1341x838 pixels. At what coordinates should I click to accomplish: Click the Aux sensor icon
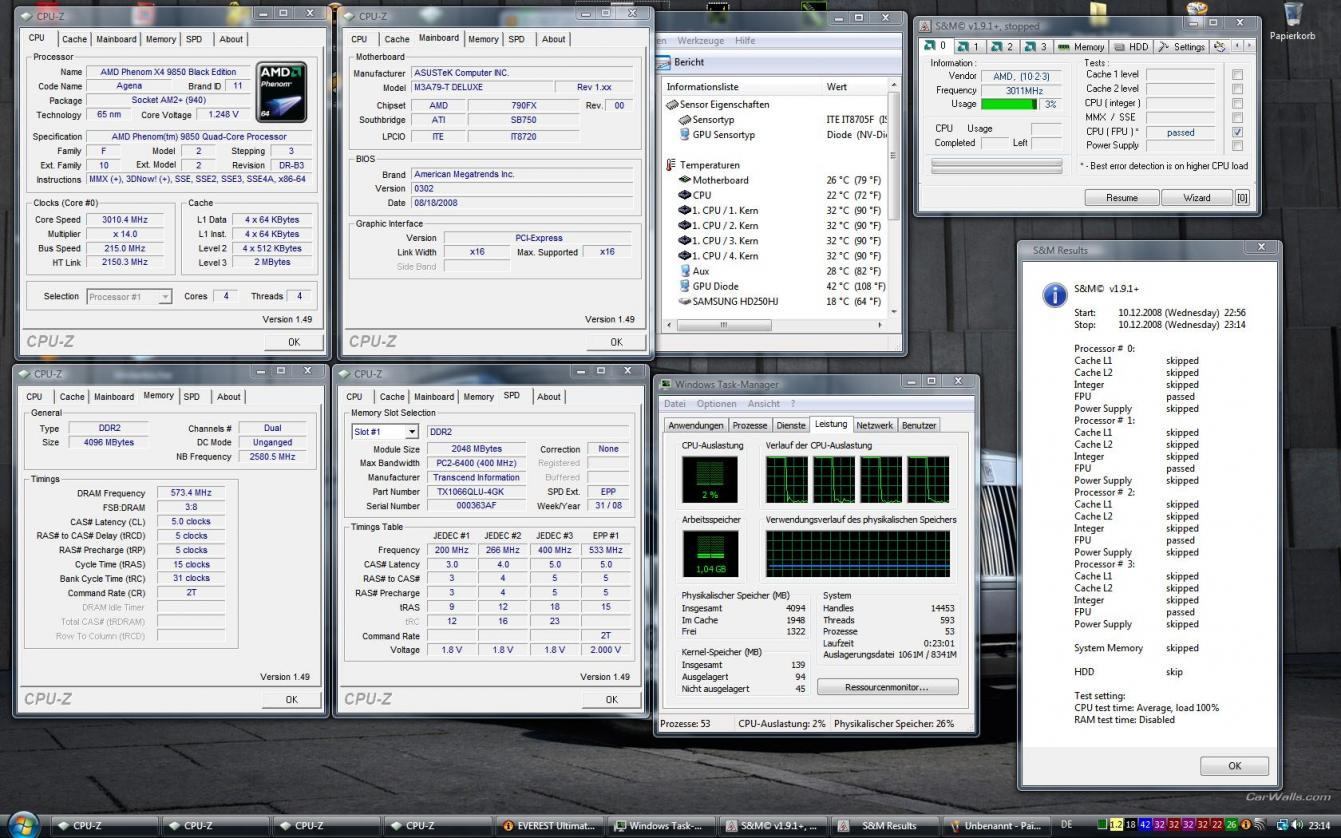685,270
